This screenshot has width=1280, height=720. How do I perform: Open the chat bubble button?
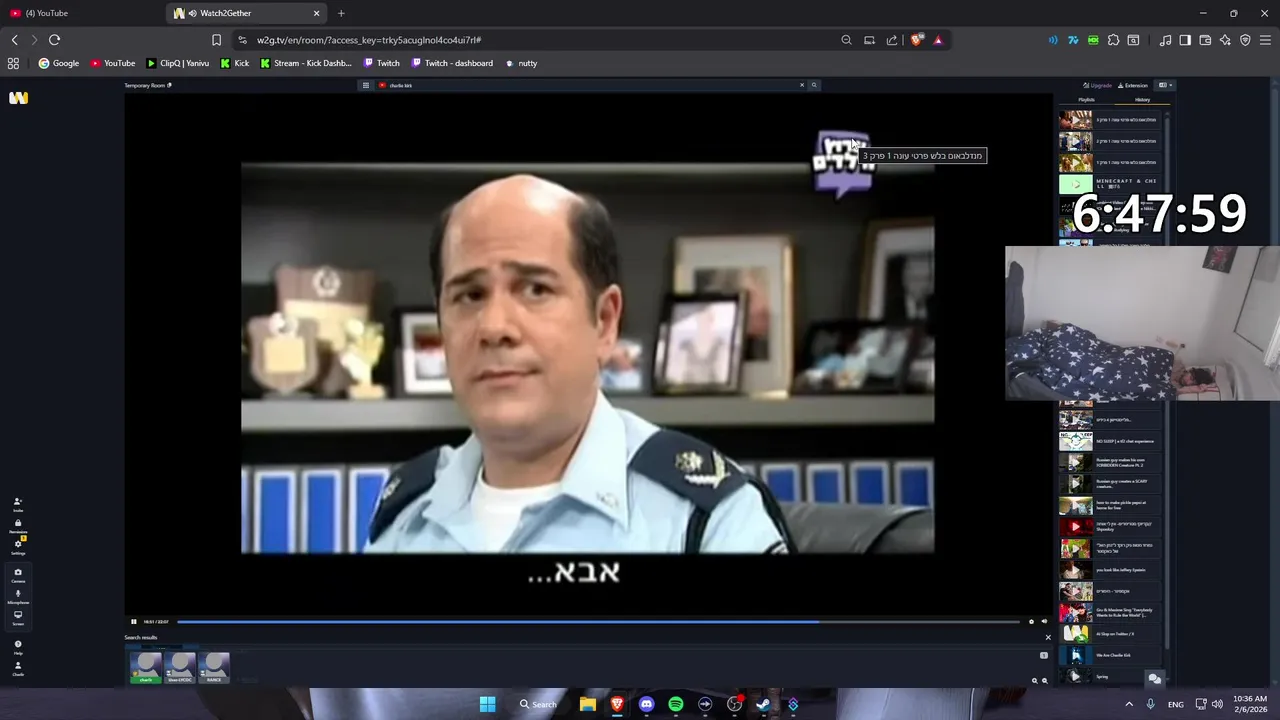coord(1155,679)
